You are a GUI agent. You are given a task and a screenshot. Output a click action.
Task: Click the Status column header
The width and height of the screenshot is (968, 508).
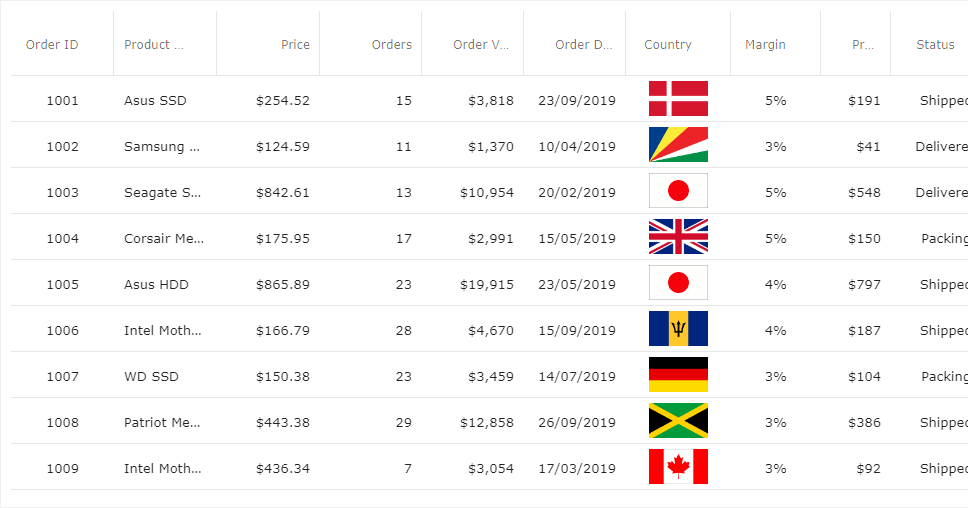click(x=935, y=44)
